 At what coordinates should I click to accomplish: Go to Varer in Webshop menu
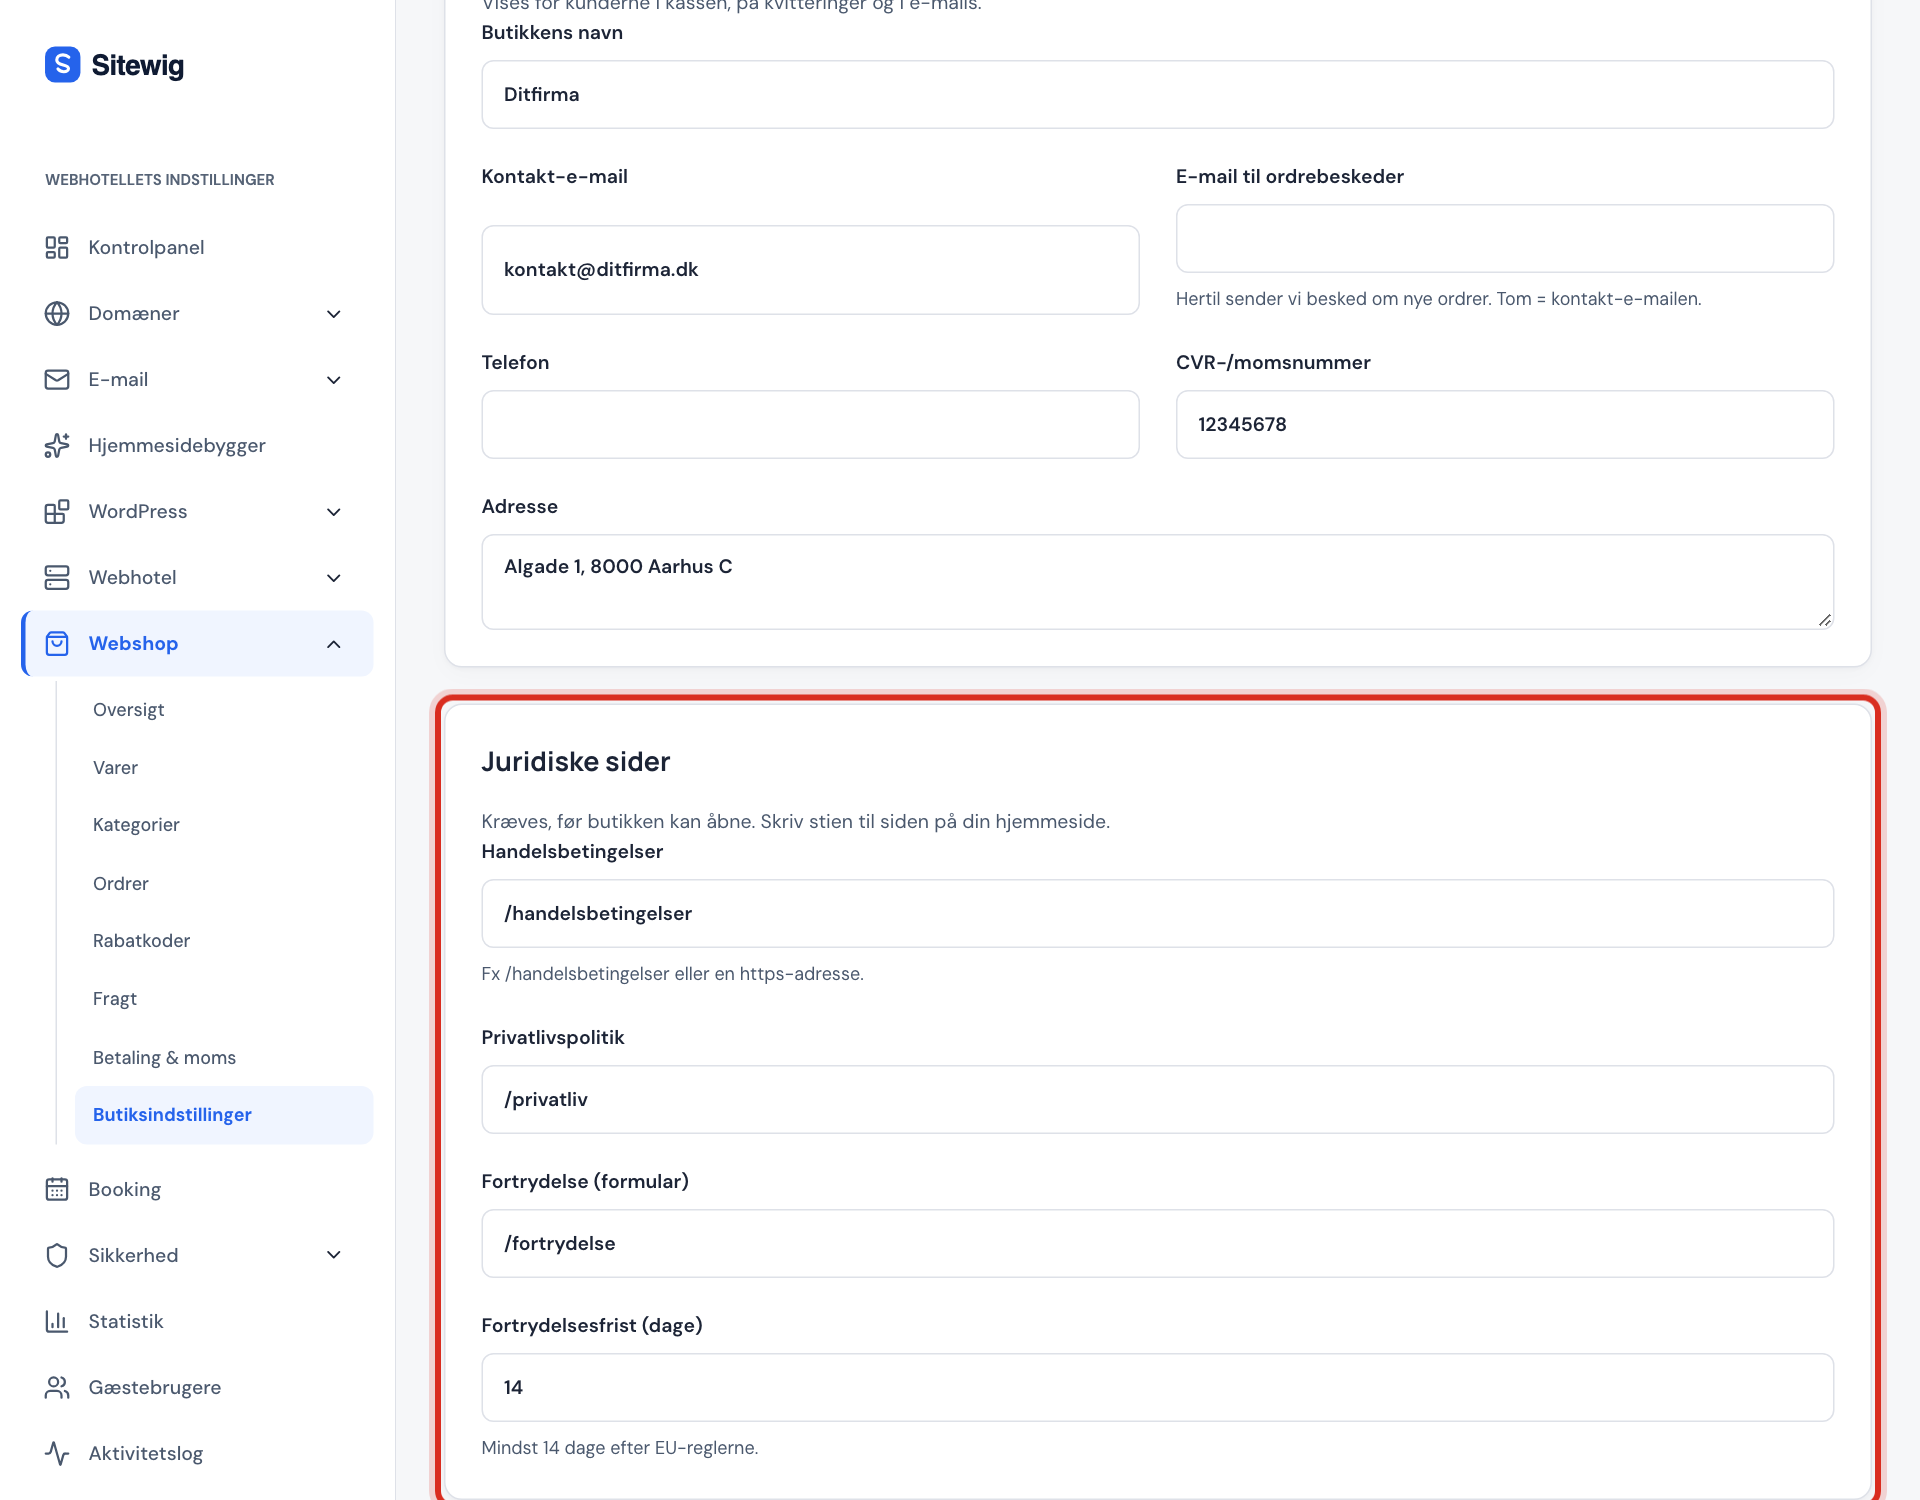(224, 767)
